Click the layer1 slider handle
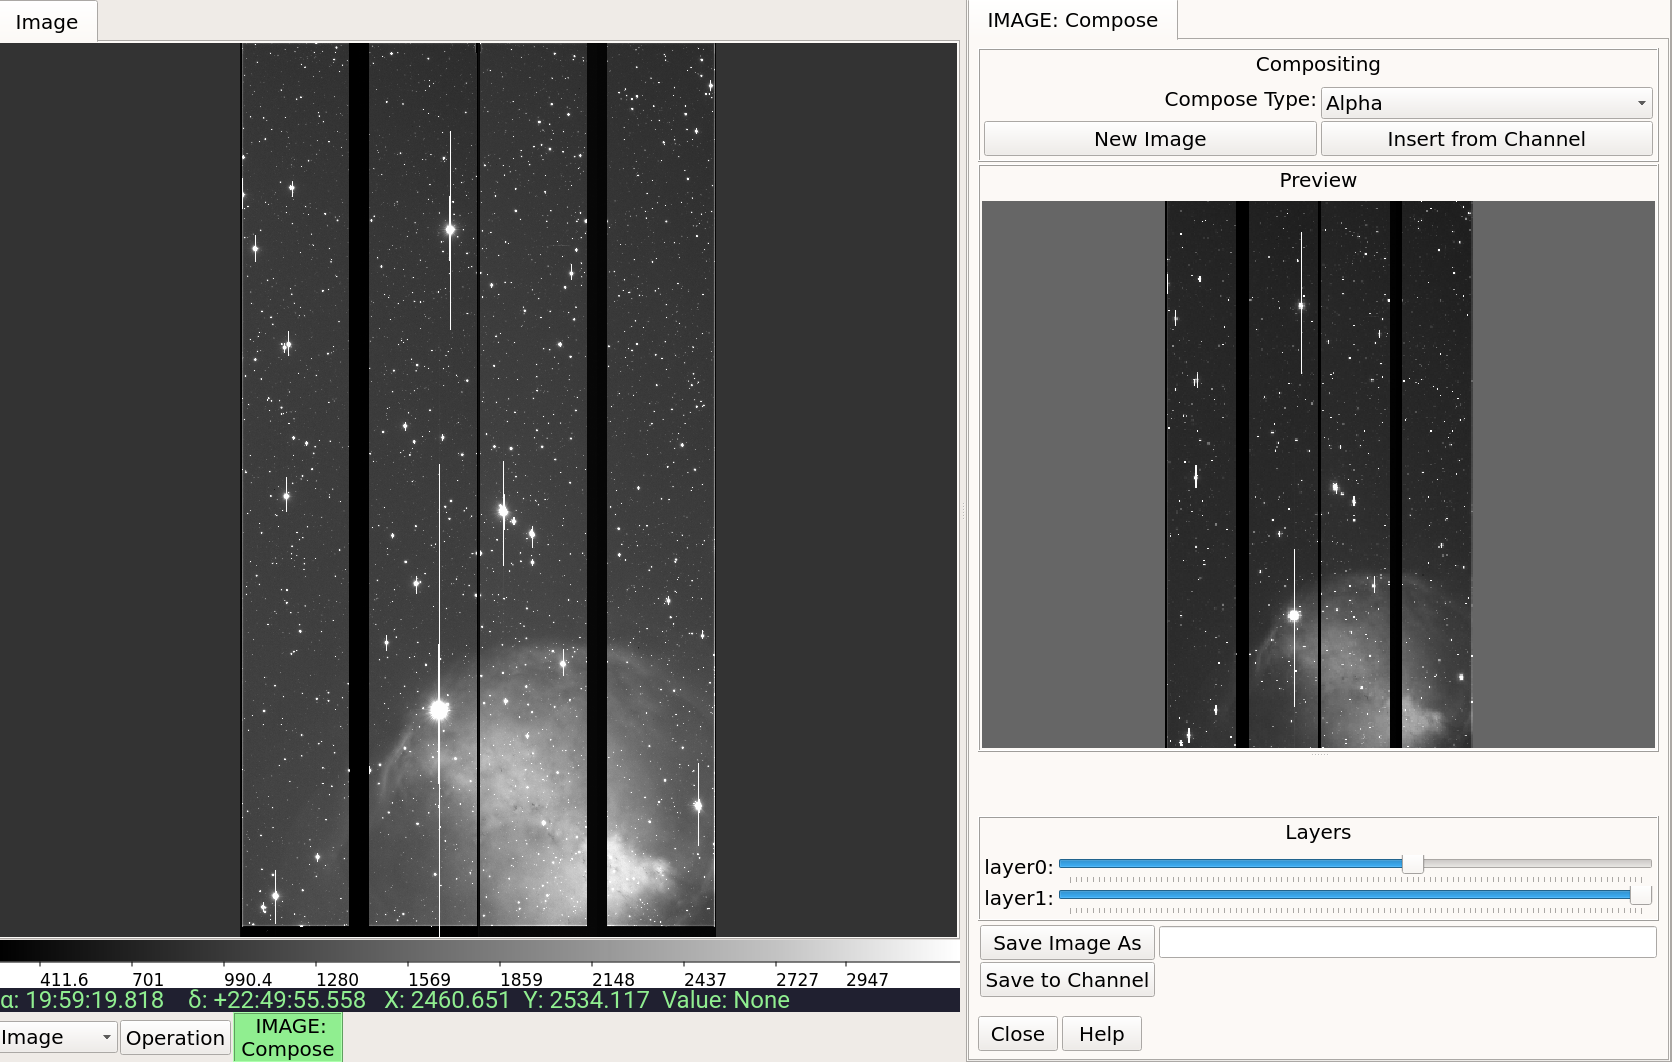1672x1062 pixels. (1640, 895)
